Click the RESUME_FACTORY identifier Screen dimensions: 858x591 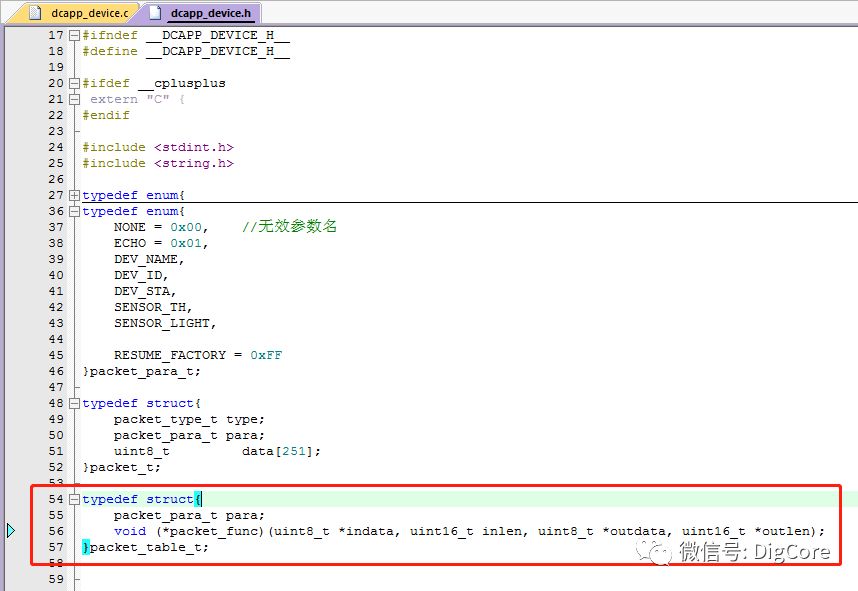tap(170, 355)
